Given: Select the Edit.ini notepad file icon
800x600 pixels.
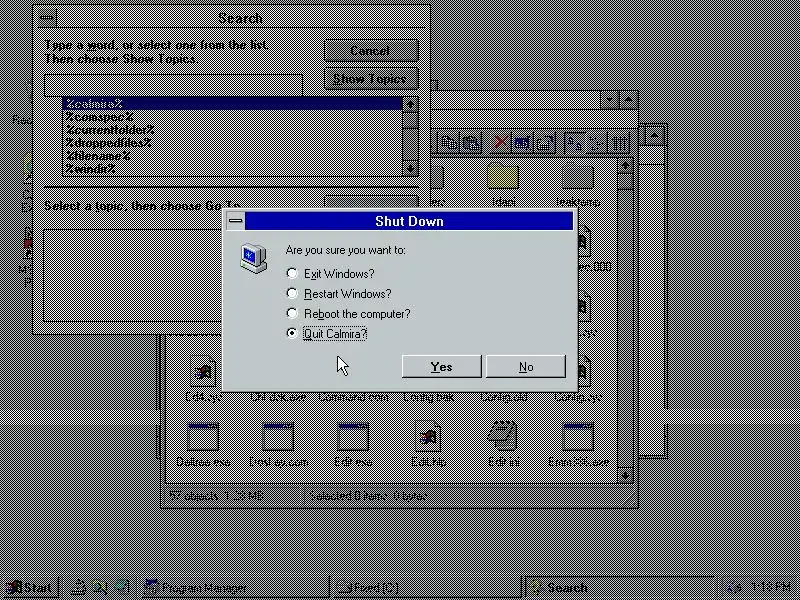Looking at the screenshot, I should coord(503,436).
